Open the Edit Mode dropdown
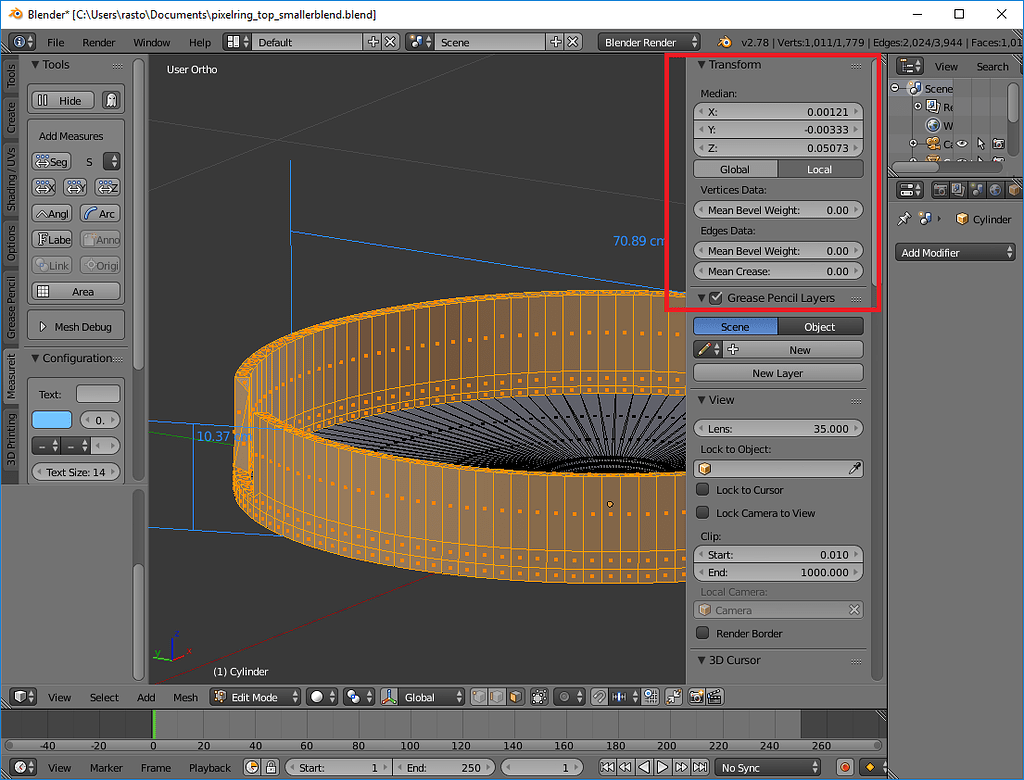Image resolution: width=1024 pixels, height=780 pixels. coord(256,697)
